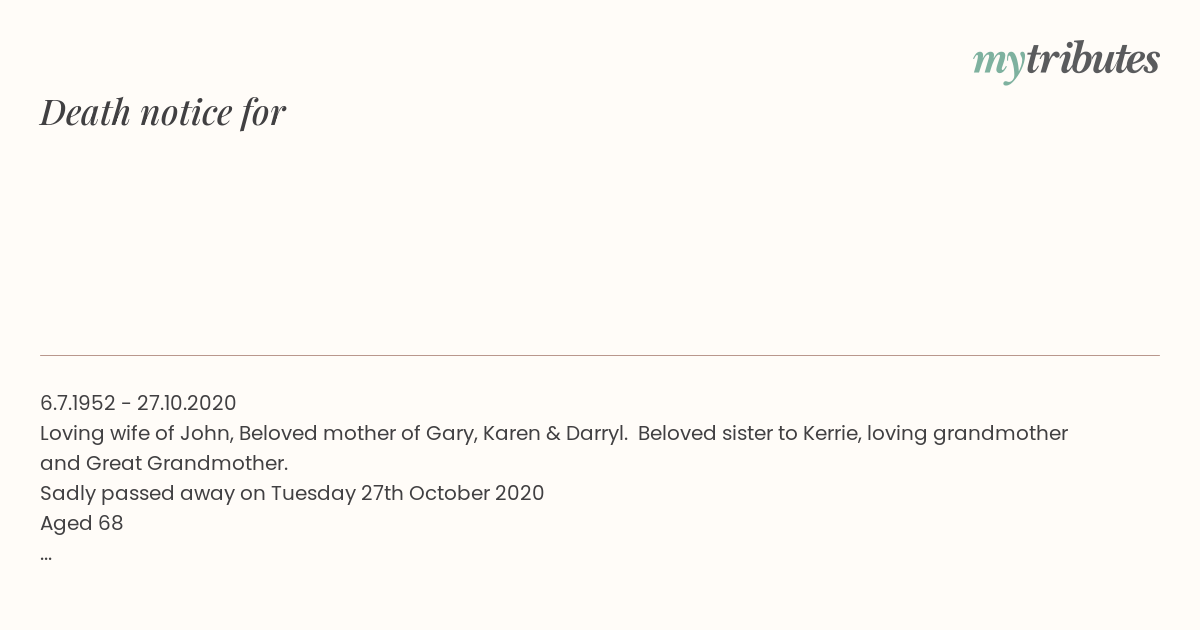Click "Beloved sister to Kerrie" text
The width and height of the screenshot is (1200, 630).
click(749, 433)
